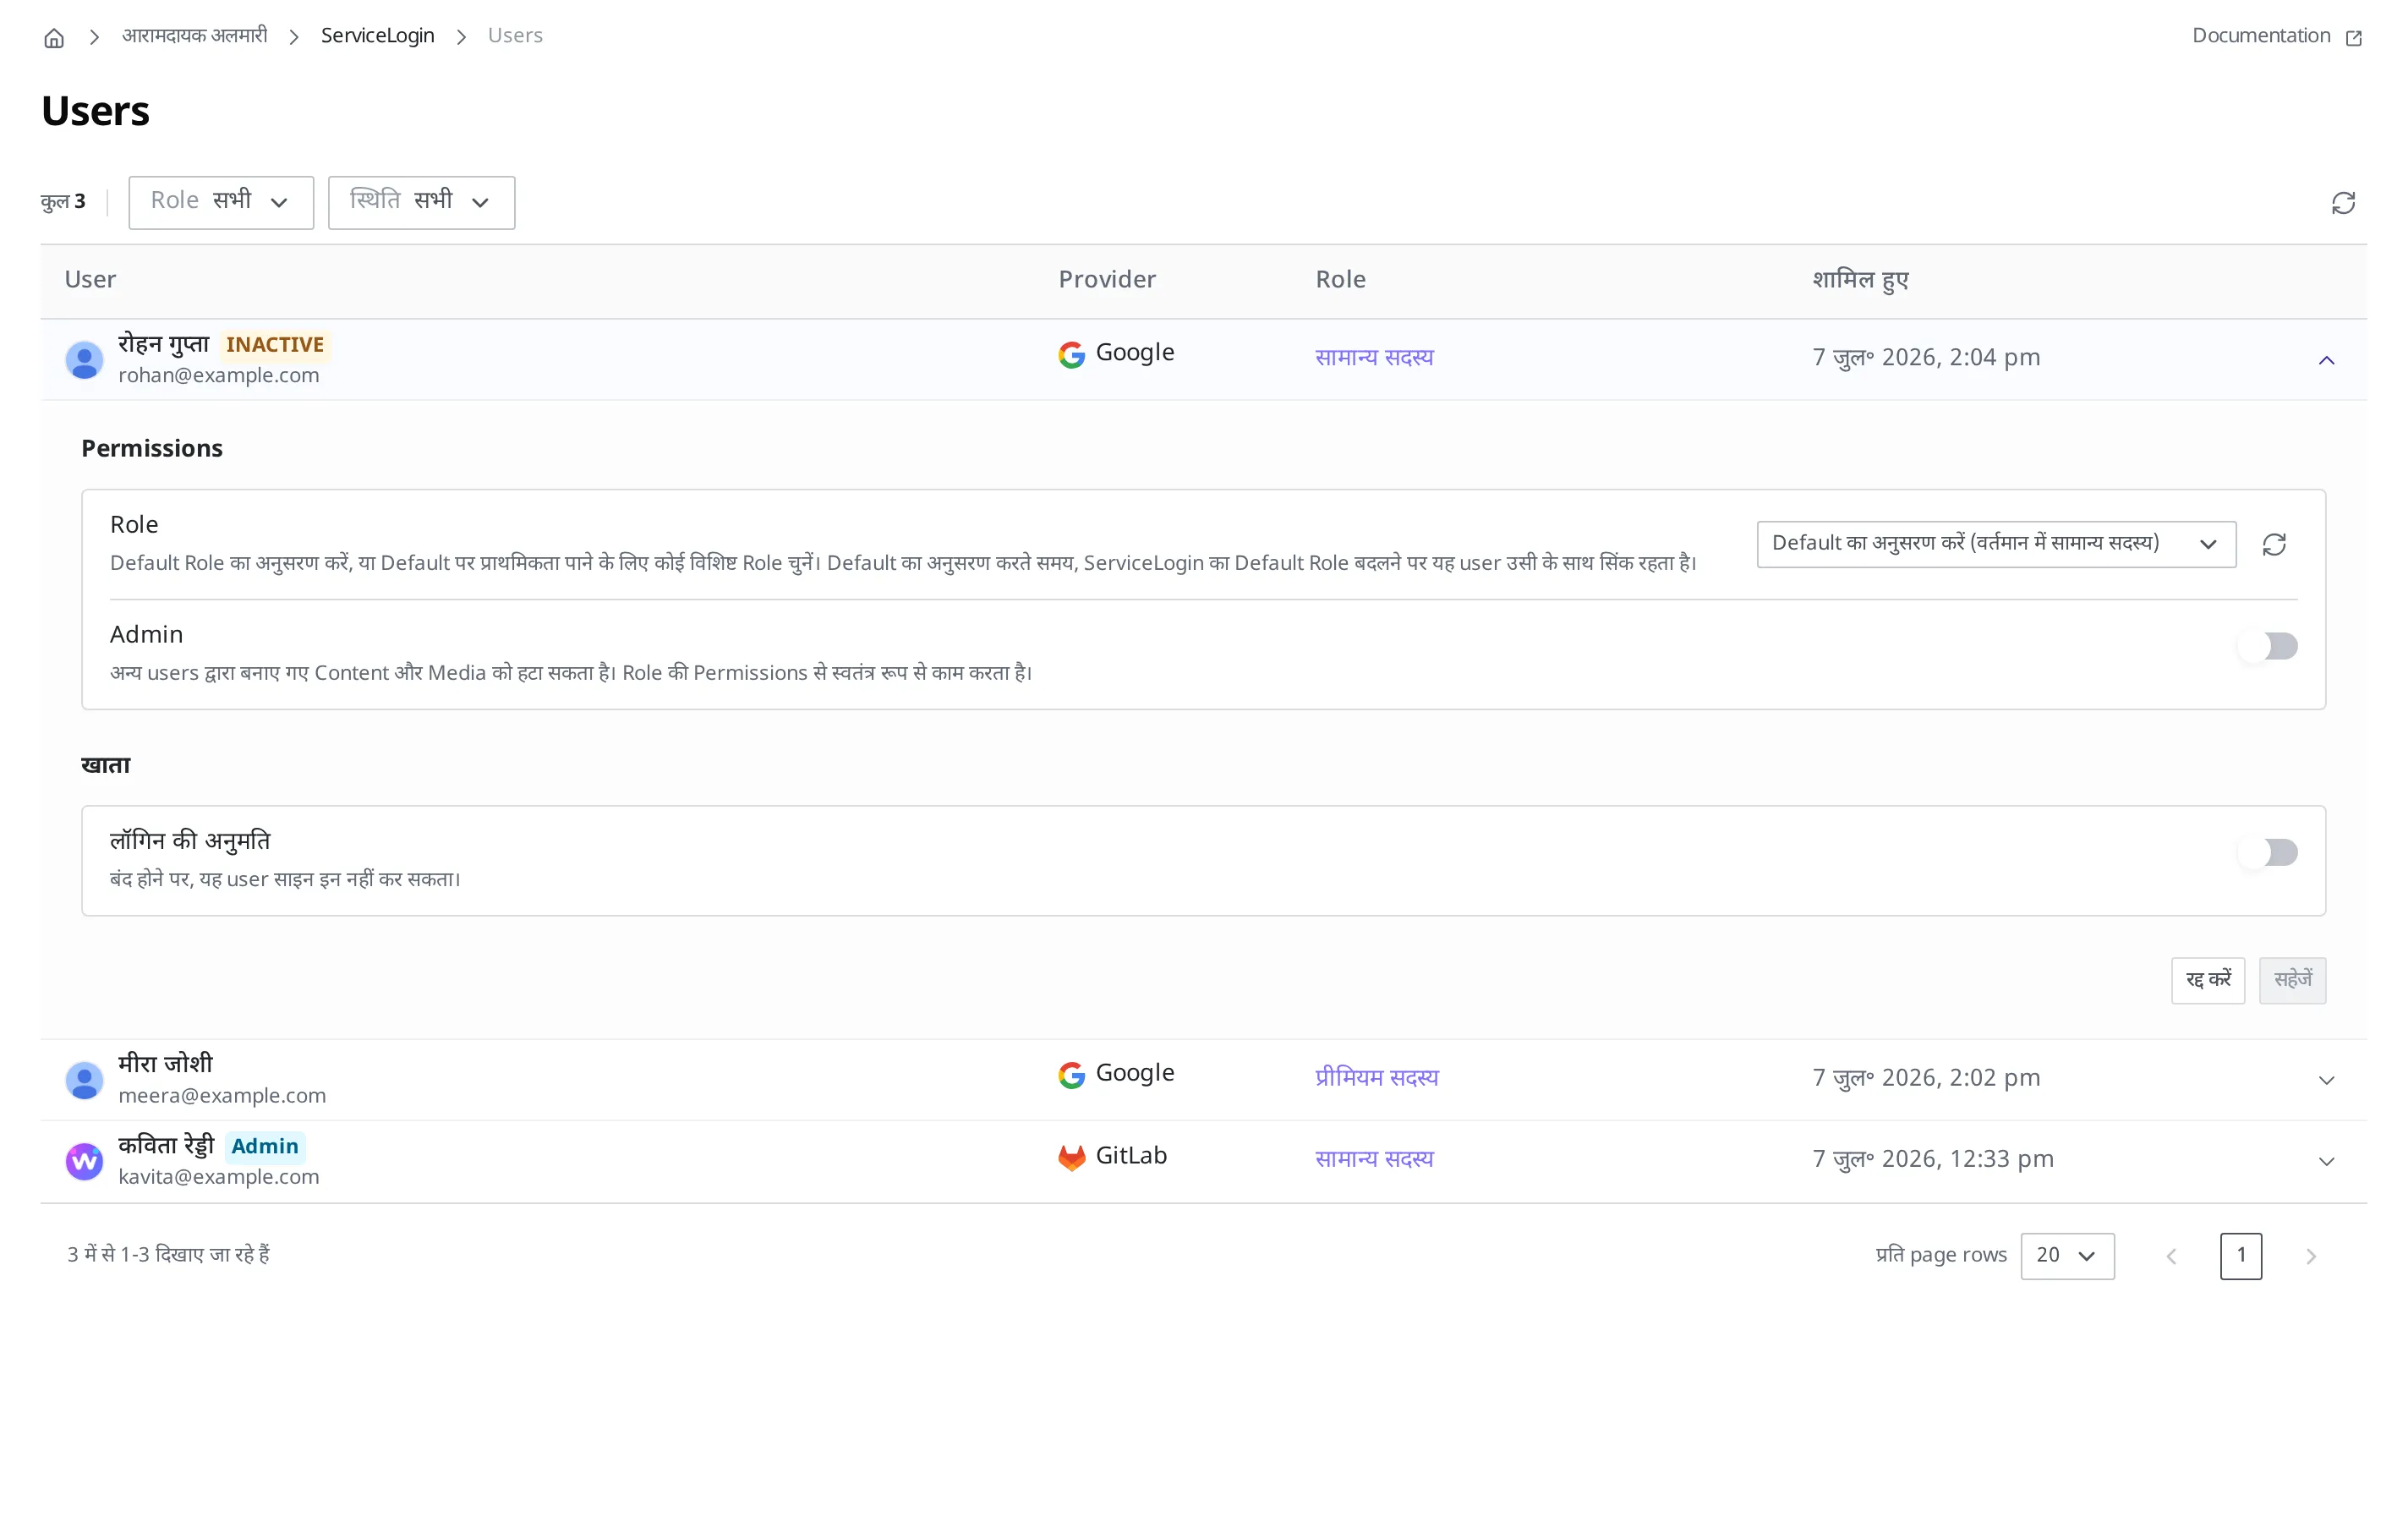Reset role to default refresh icon

click(x=2274, y=544)
